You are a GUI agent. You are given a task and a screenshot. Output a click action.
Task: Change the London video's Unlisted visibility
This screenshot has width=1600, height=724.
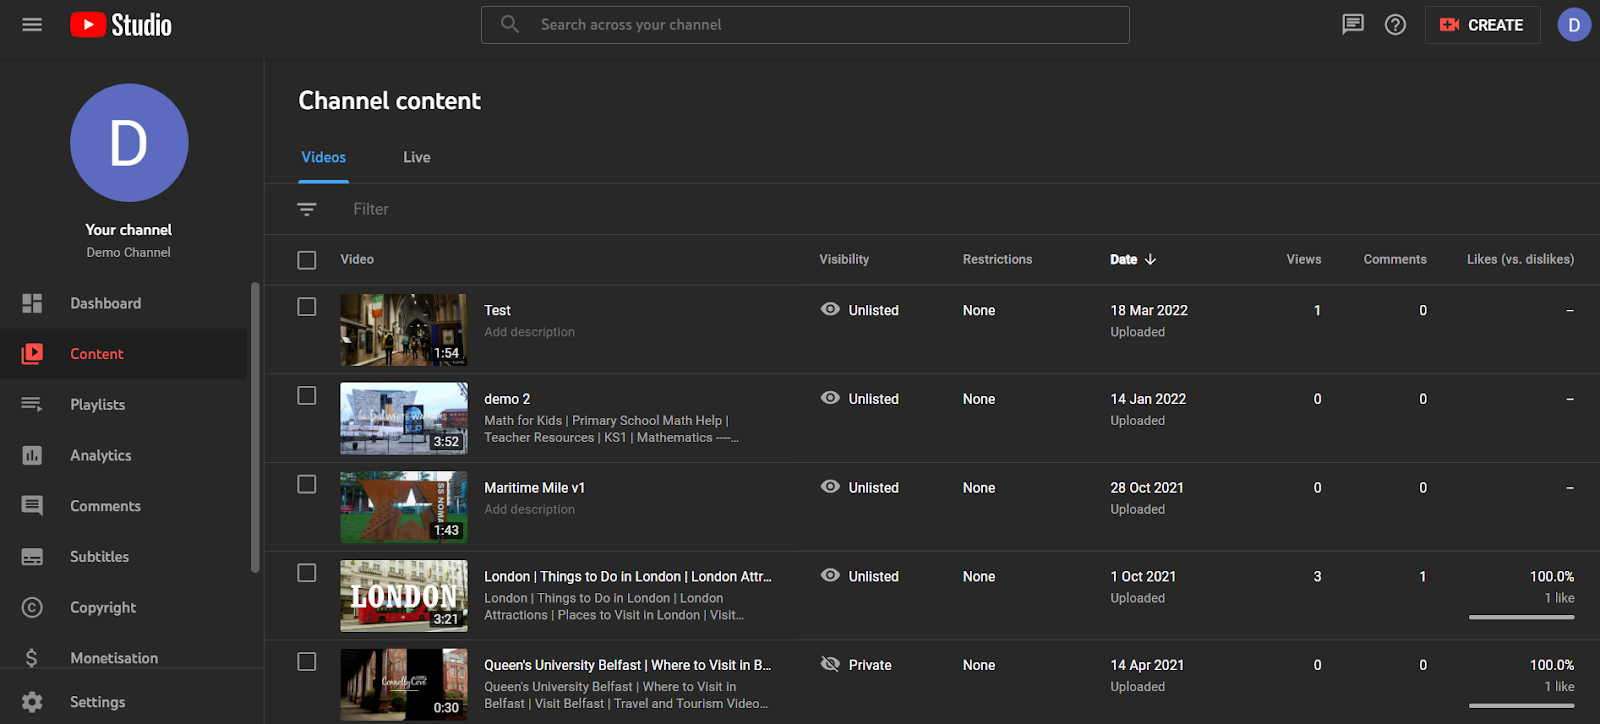click(x=860, y=576)
